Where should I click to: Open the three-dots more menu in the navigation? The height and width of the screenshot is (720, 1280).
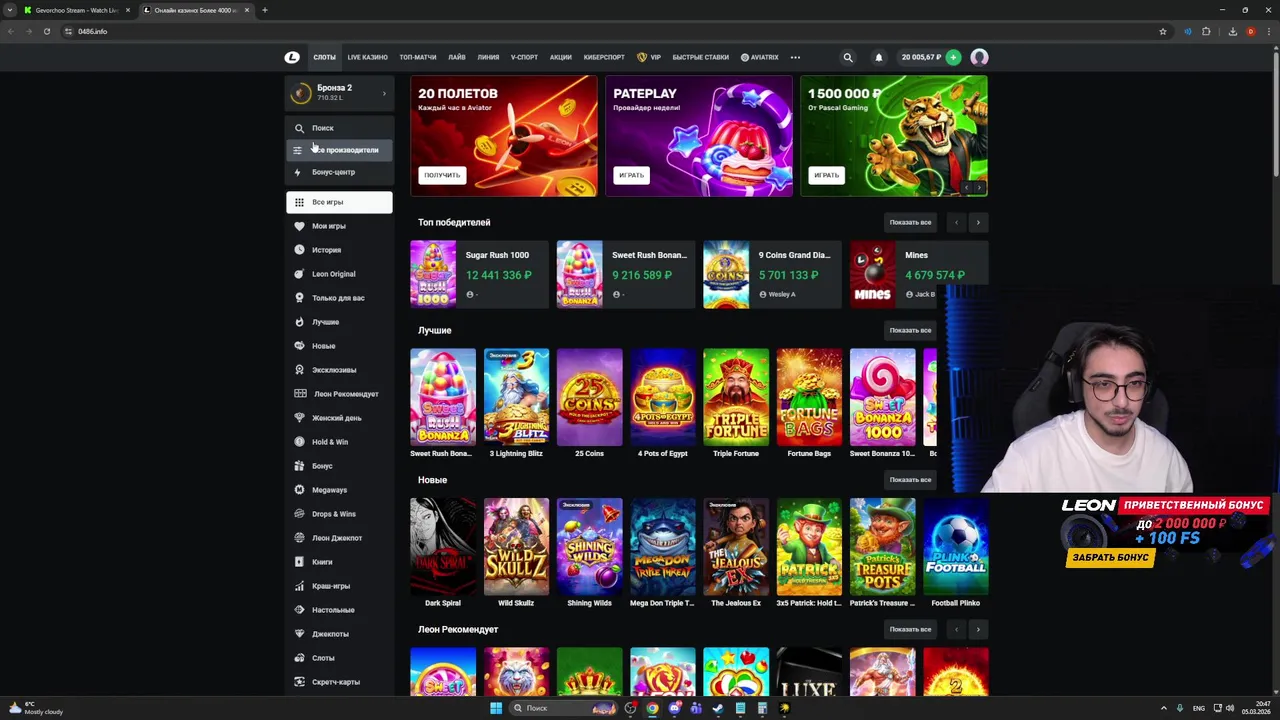[x=795, y=57]
